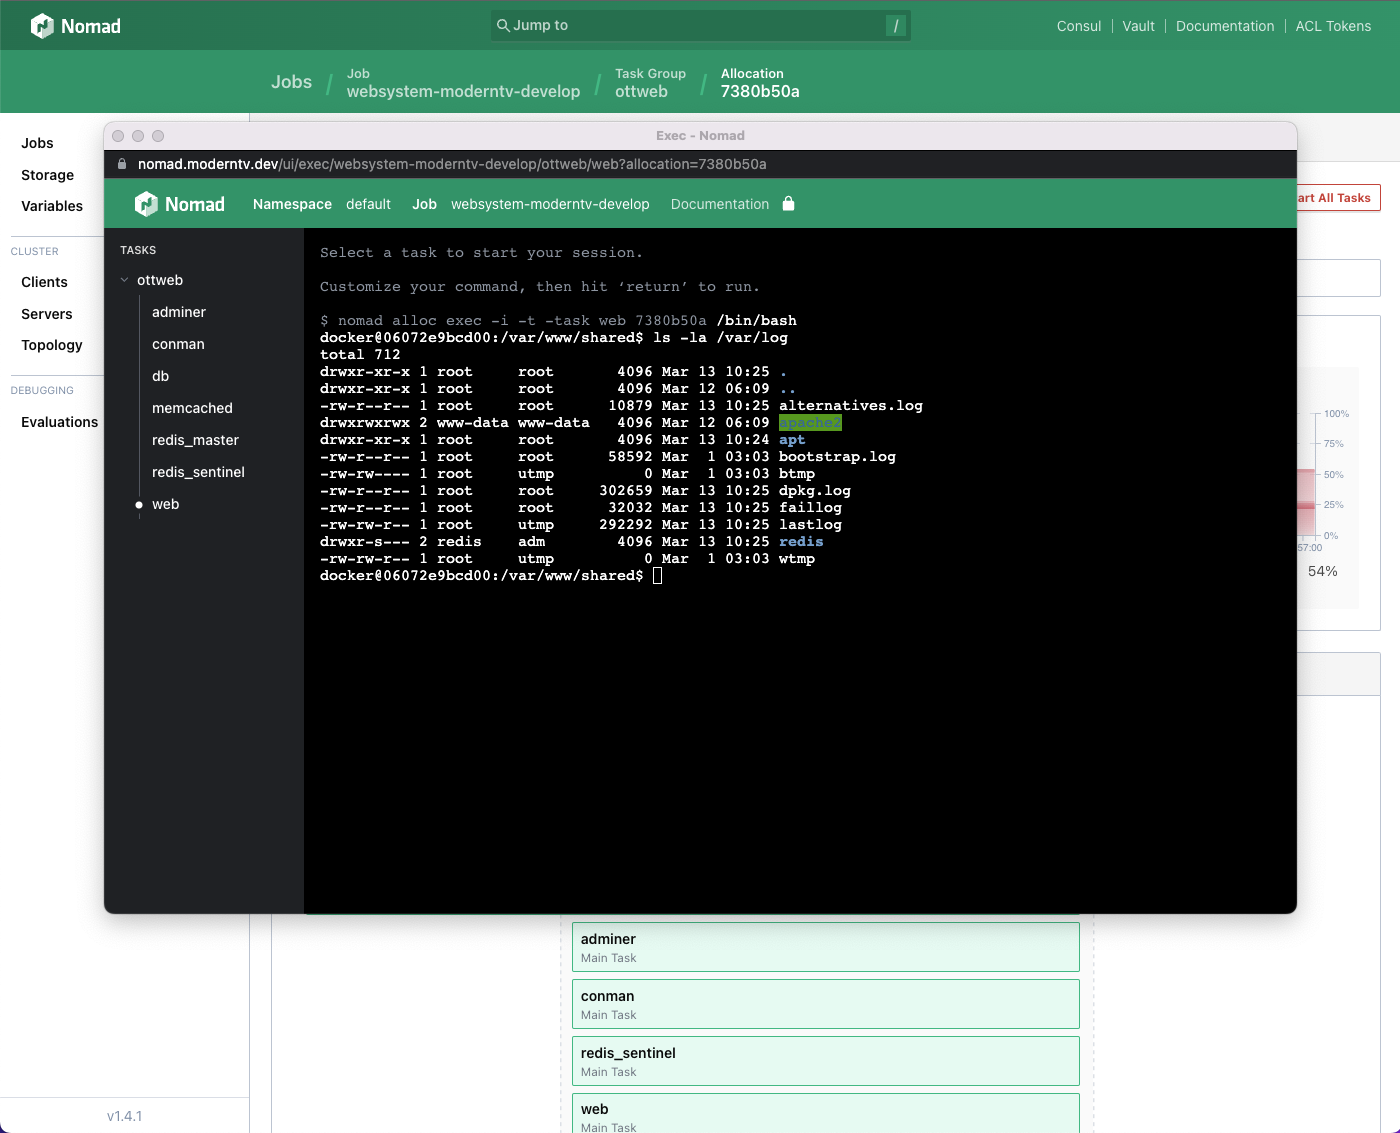The image size is (1400, 1133).
Task: Open Storage in the left sidebar
Action: pyautogui.click(x=47, y=175)
